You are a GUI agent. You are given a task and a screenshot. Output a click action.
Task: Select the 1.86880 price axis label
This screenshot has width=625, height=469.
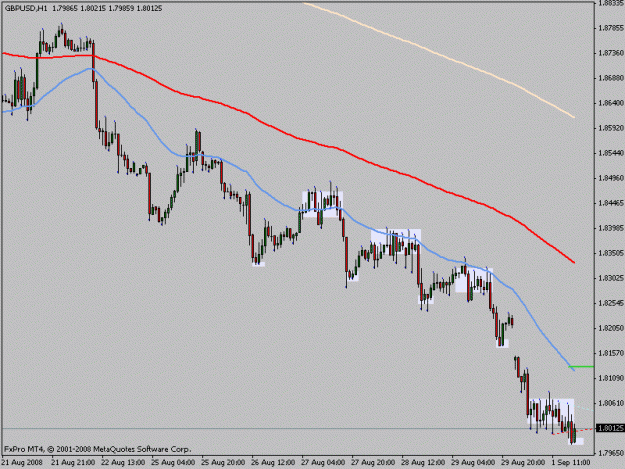[611, 78]
